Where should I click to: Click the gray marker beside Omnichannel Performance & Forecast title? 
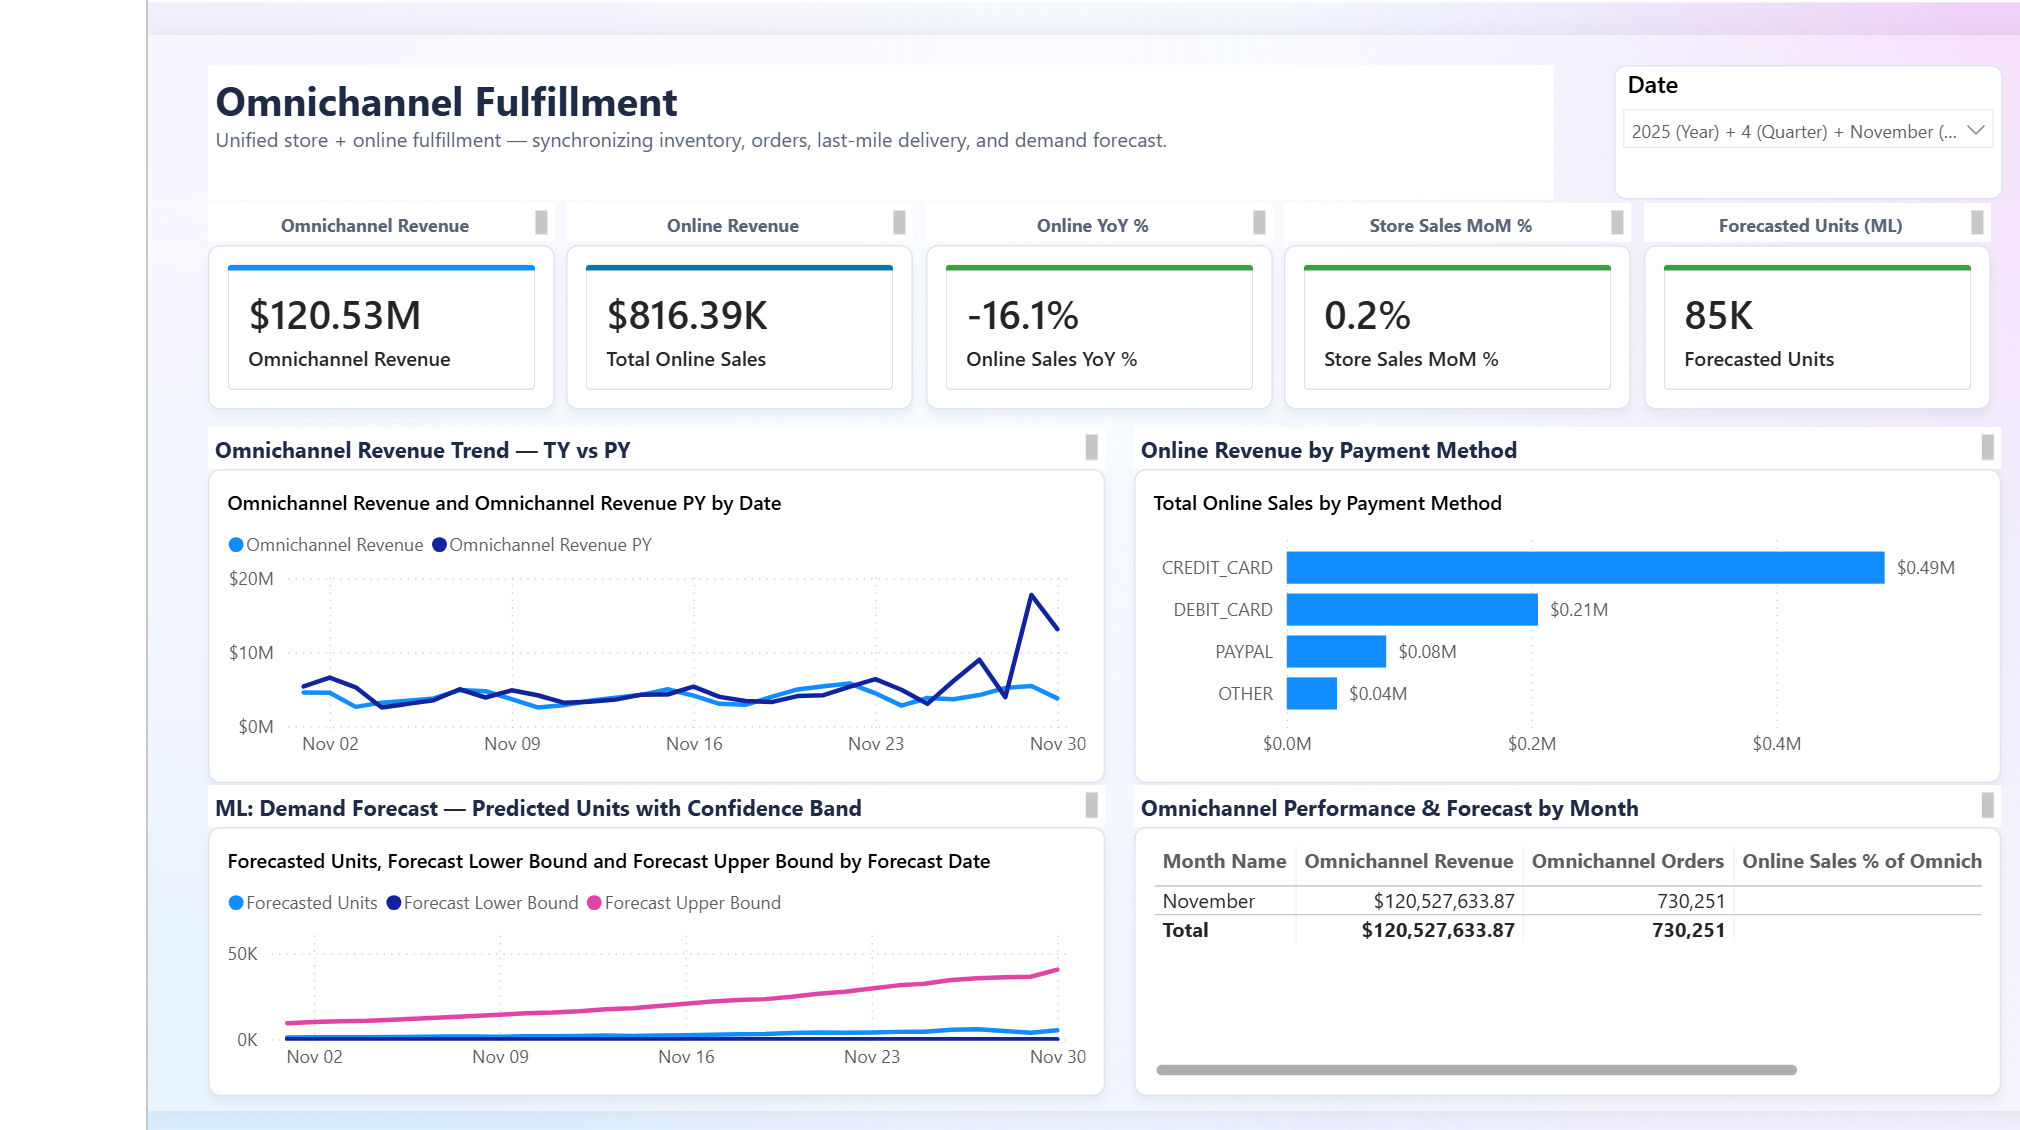[x=1987, y=805]
